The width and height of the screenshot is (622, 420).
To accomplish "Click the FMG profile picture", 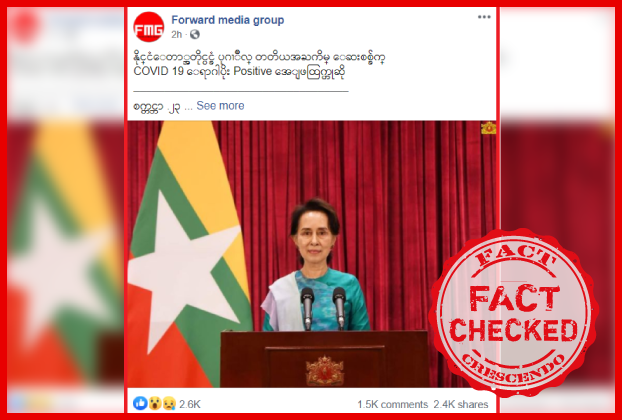I will click(149, 27).
